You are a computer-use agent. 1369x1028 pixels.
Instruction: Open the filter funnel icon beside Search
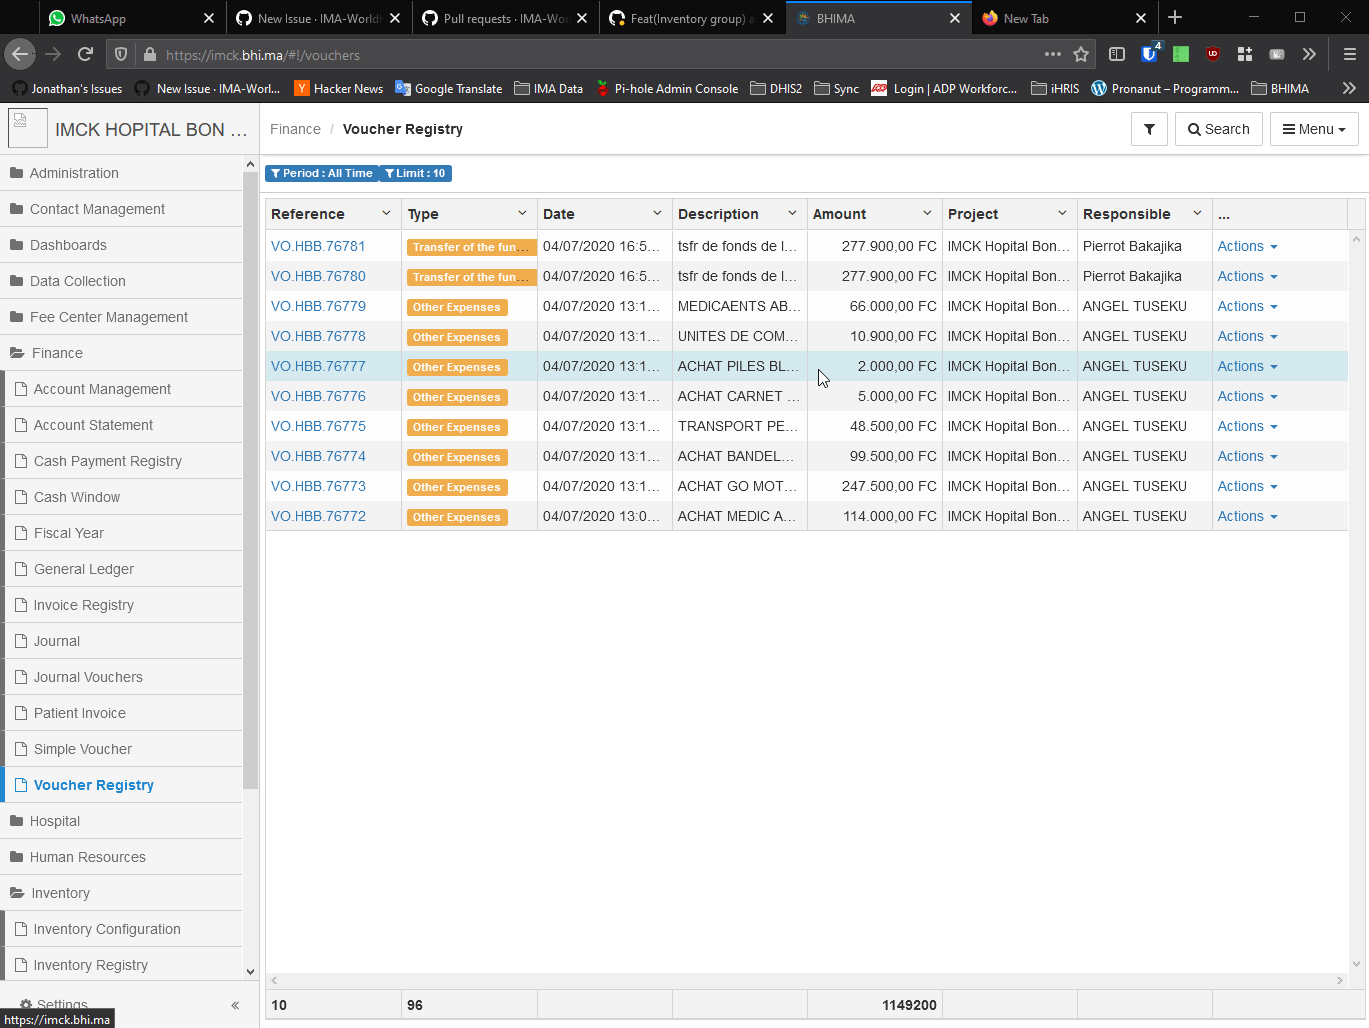[x=1149, y=129]
